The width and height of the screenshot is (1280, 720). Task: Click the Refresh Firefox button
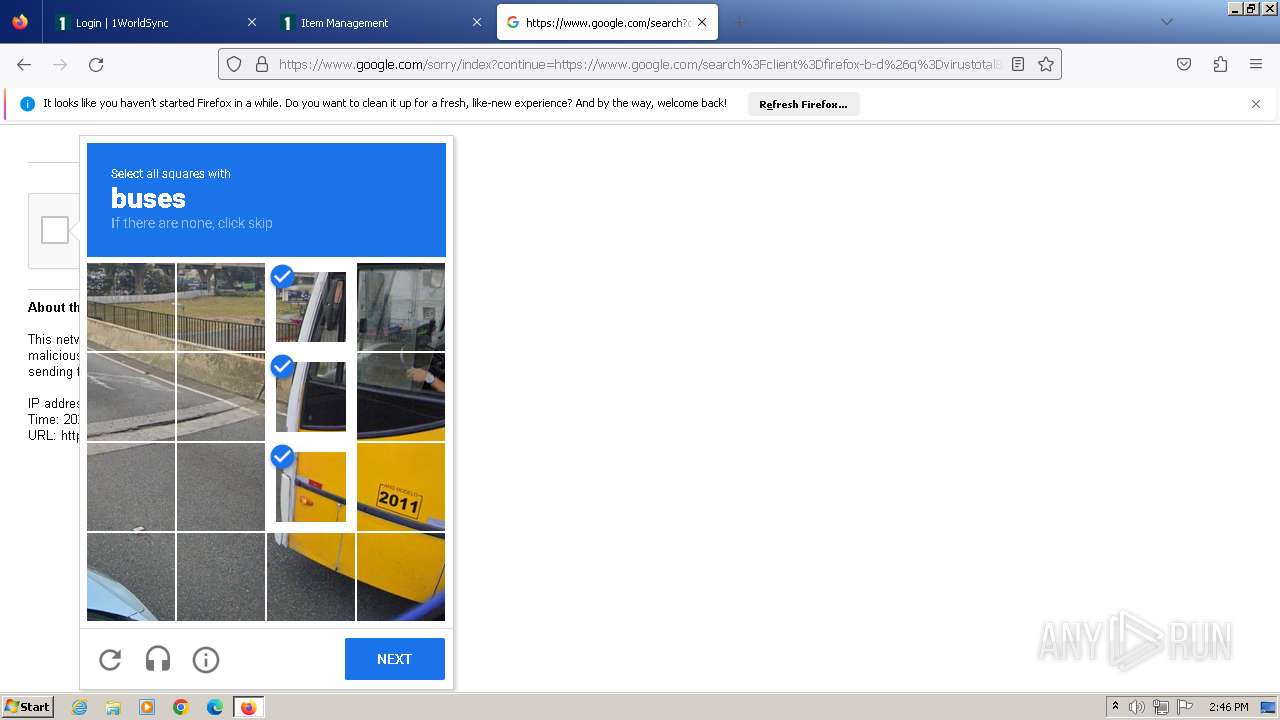click(803, 104)
